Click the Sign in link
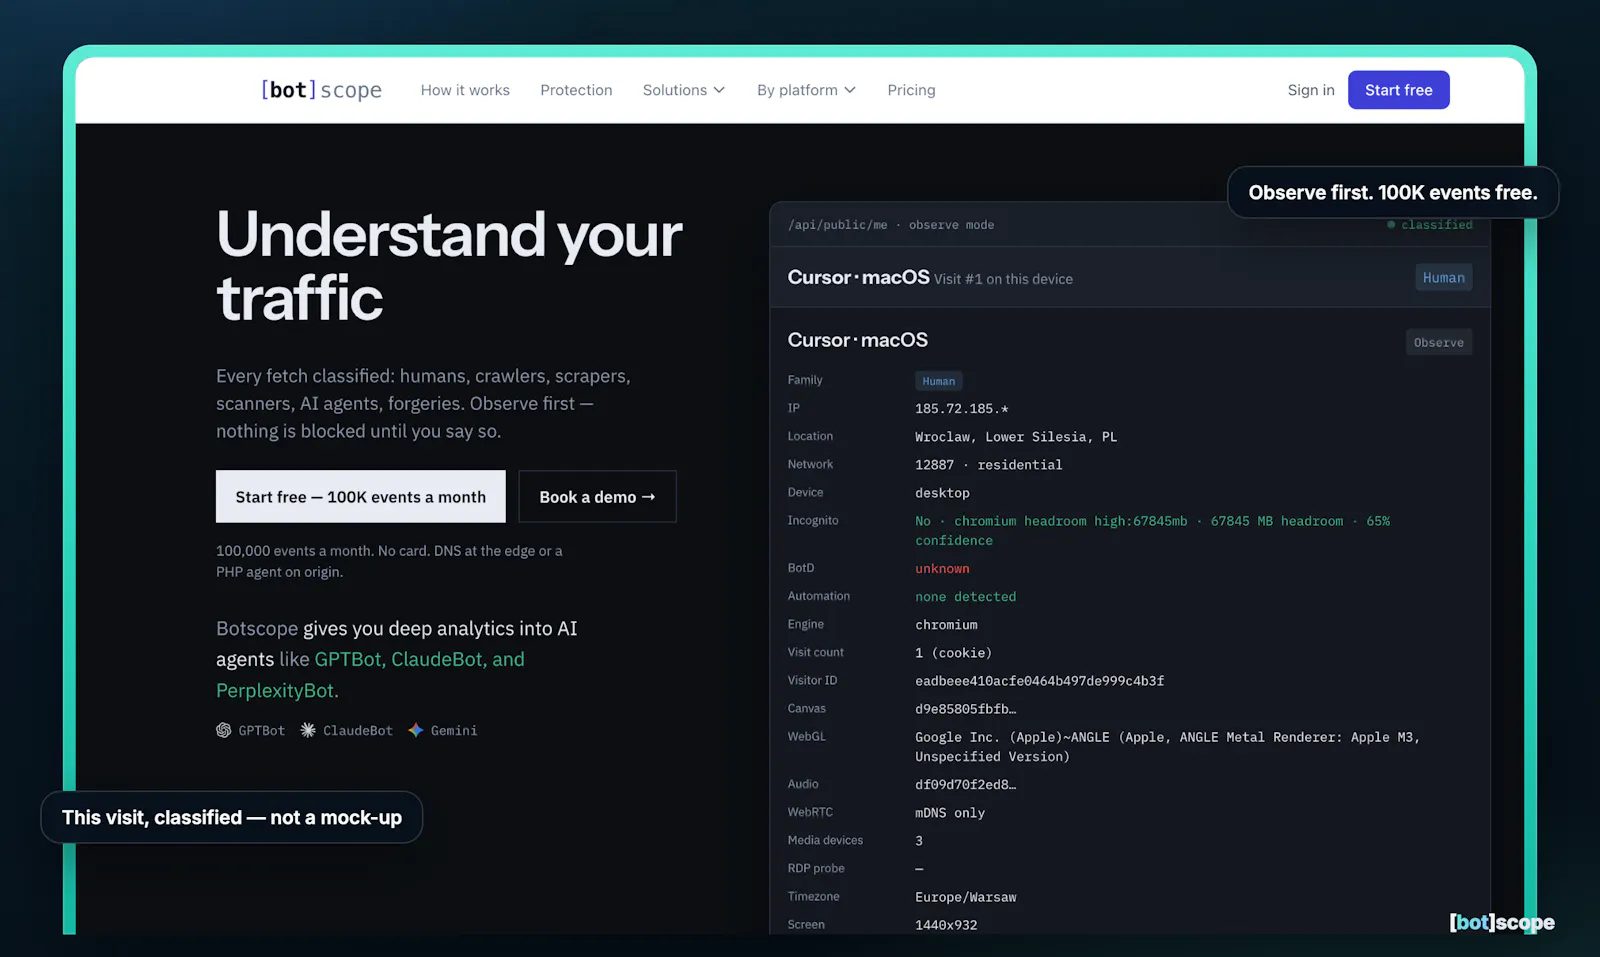 pos(1311,90)
